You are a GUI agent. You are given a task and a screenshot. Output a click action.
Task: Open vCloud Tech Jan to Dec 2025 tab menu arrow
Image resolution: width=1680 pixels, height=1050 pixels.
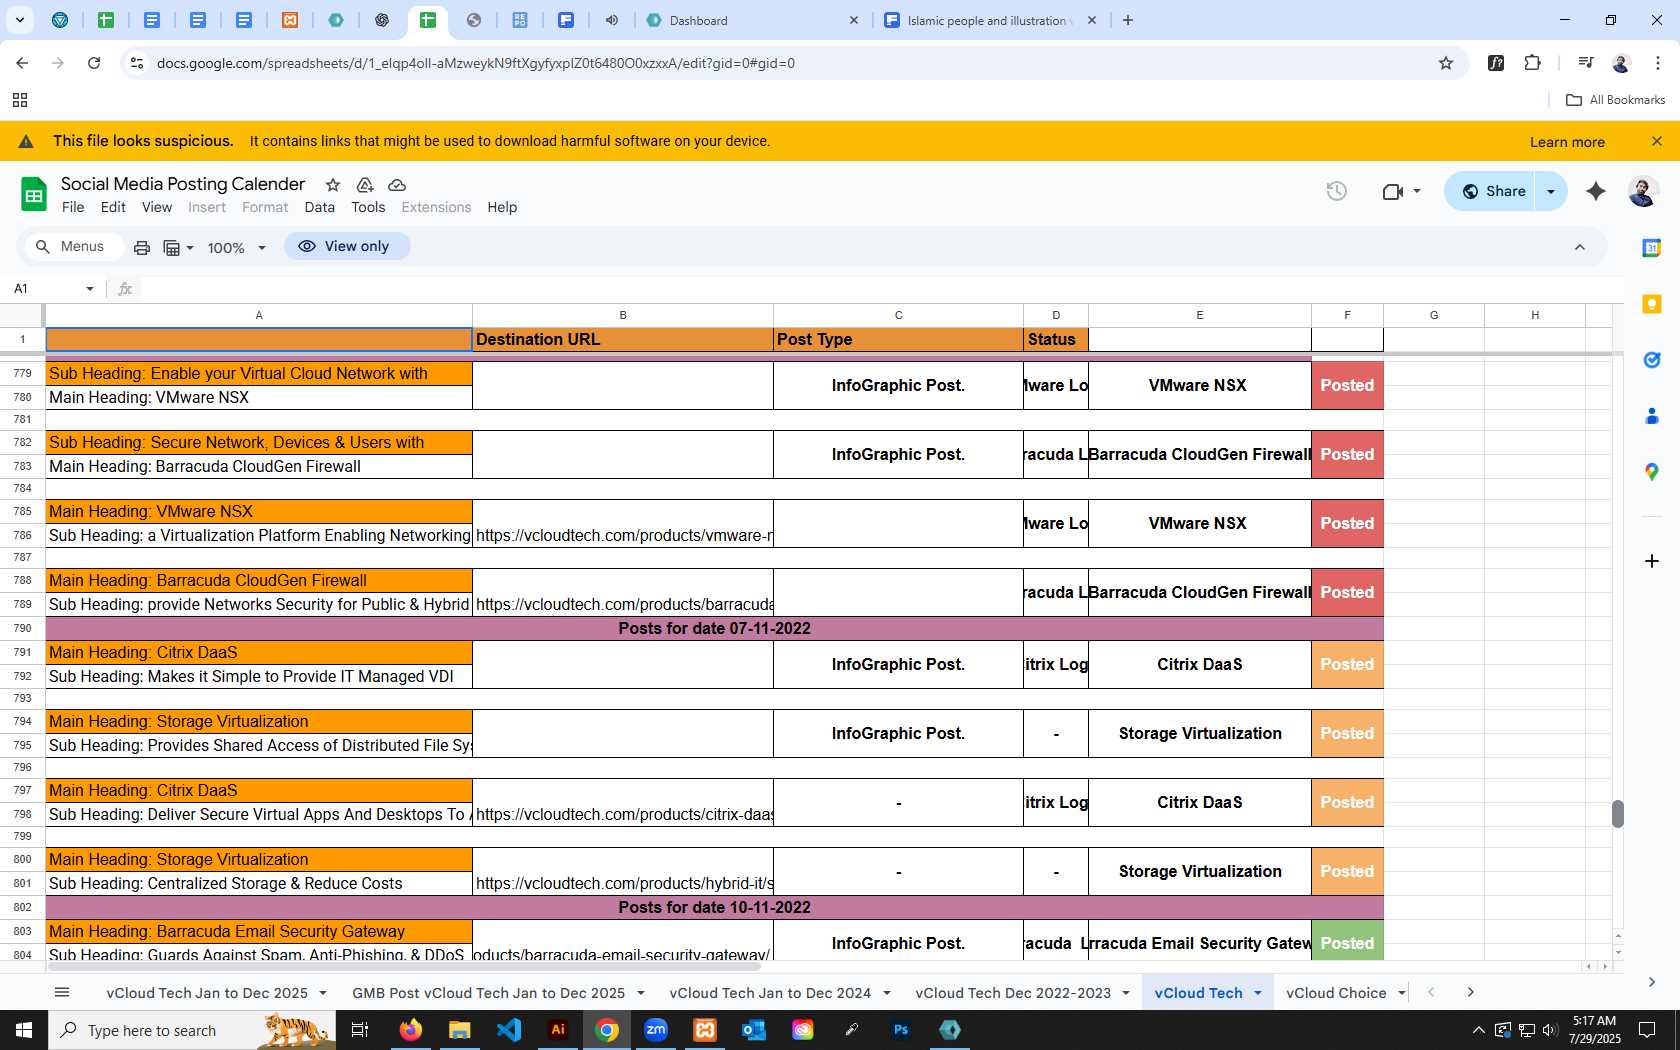[x=323, y=993]
